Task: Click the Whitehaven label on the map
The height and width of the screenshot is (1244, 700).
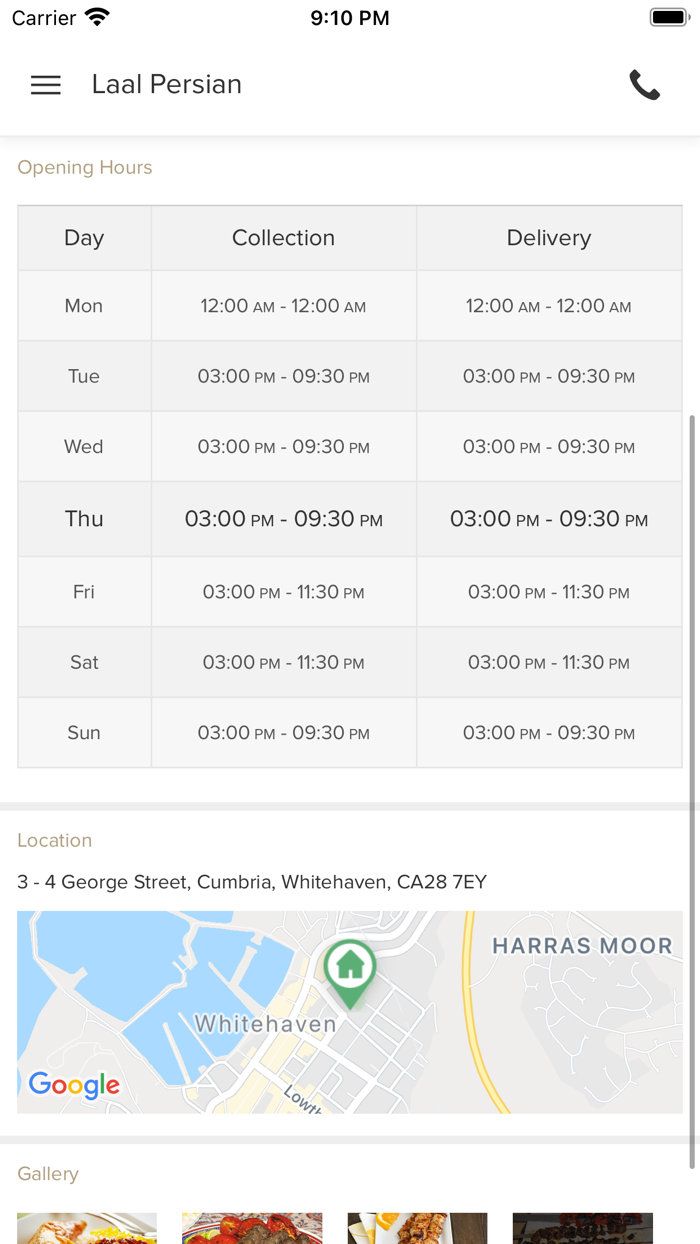Action: pyautogui.click(x=265, y=1024)
